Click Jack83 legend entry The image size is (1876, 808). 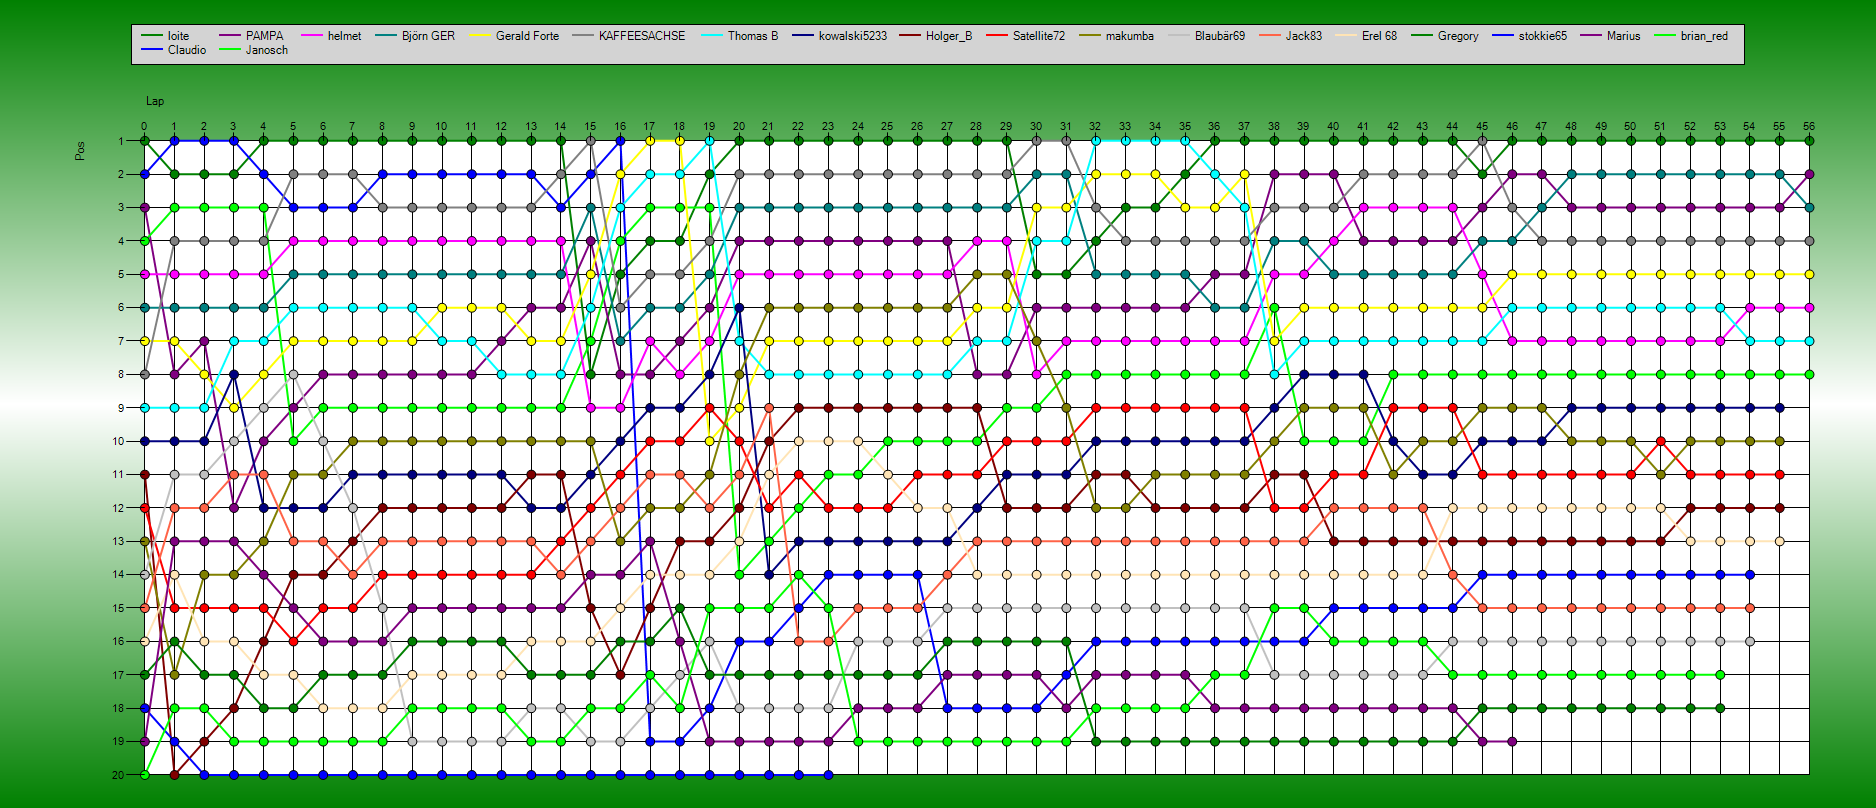(x=1303, y=36)
